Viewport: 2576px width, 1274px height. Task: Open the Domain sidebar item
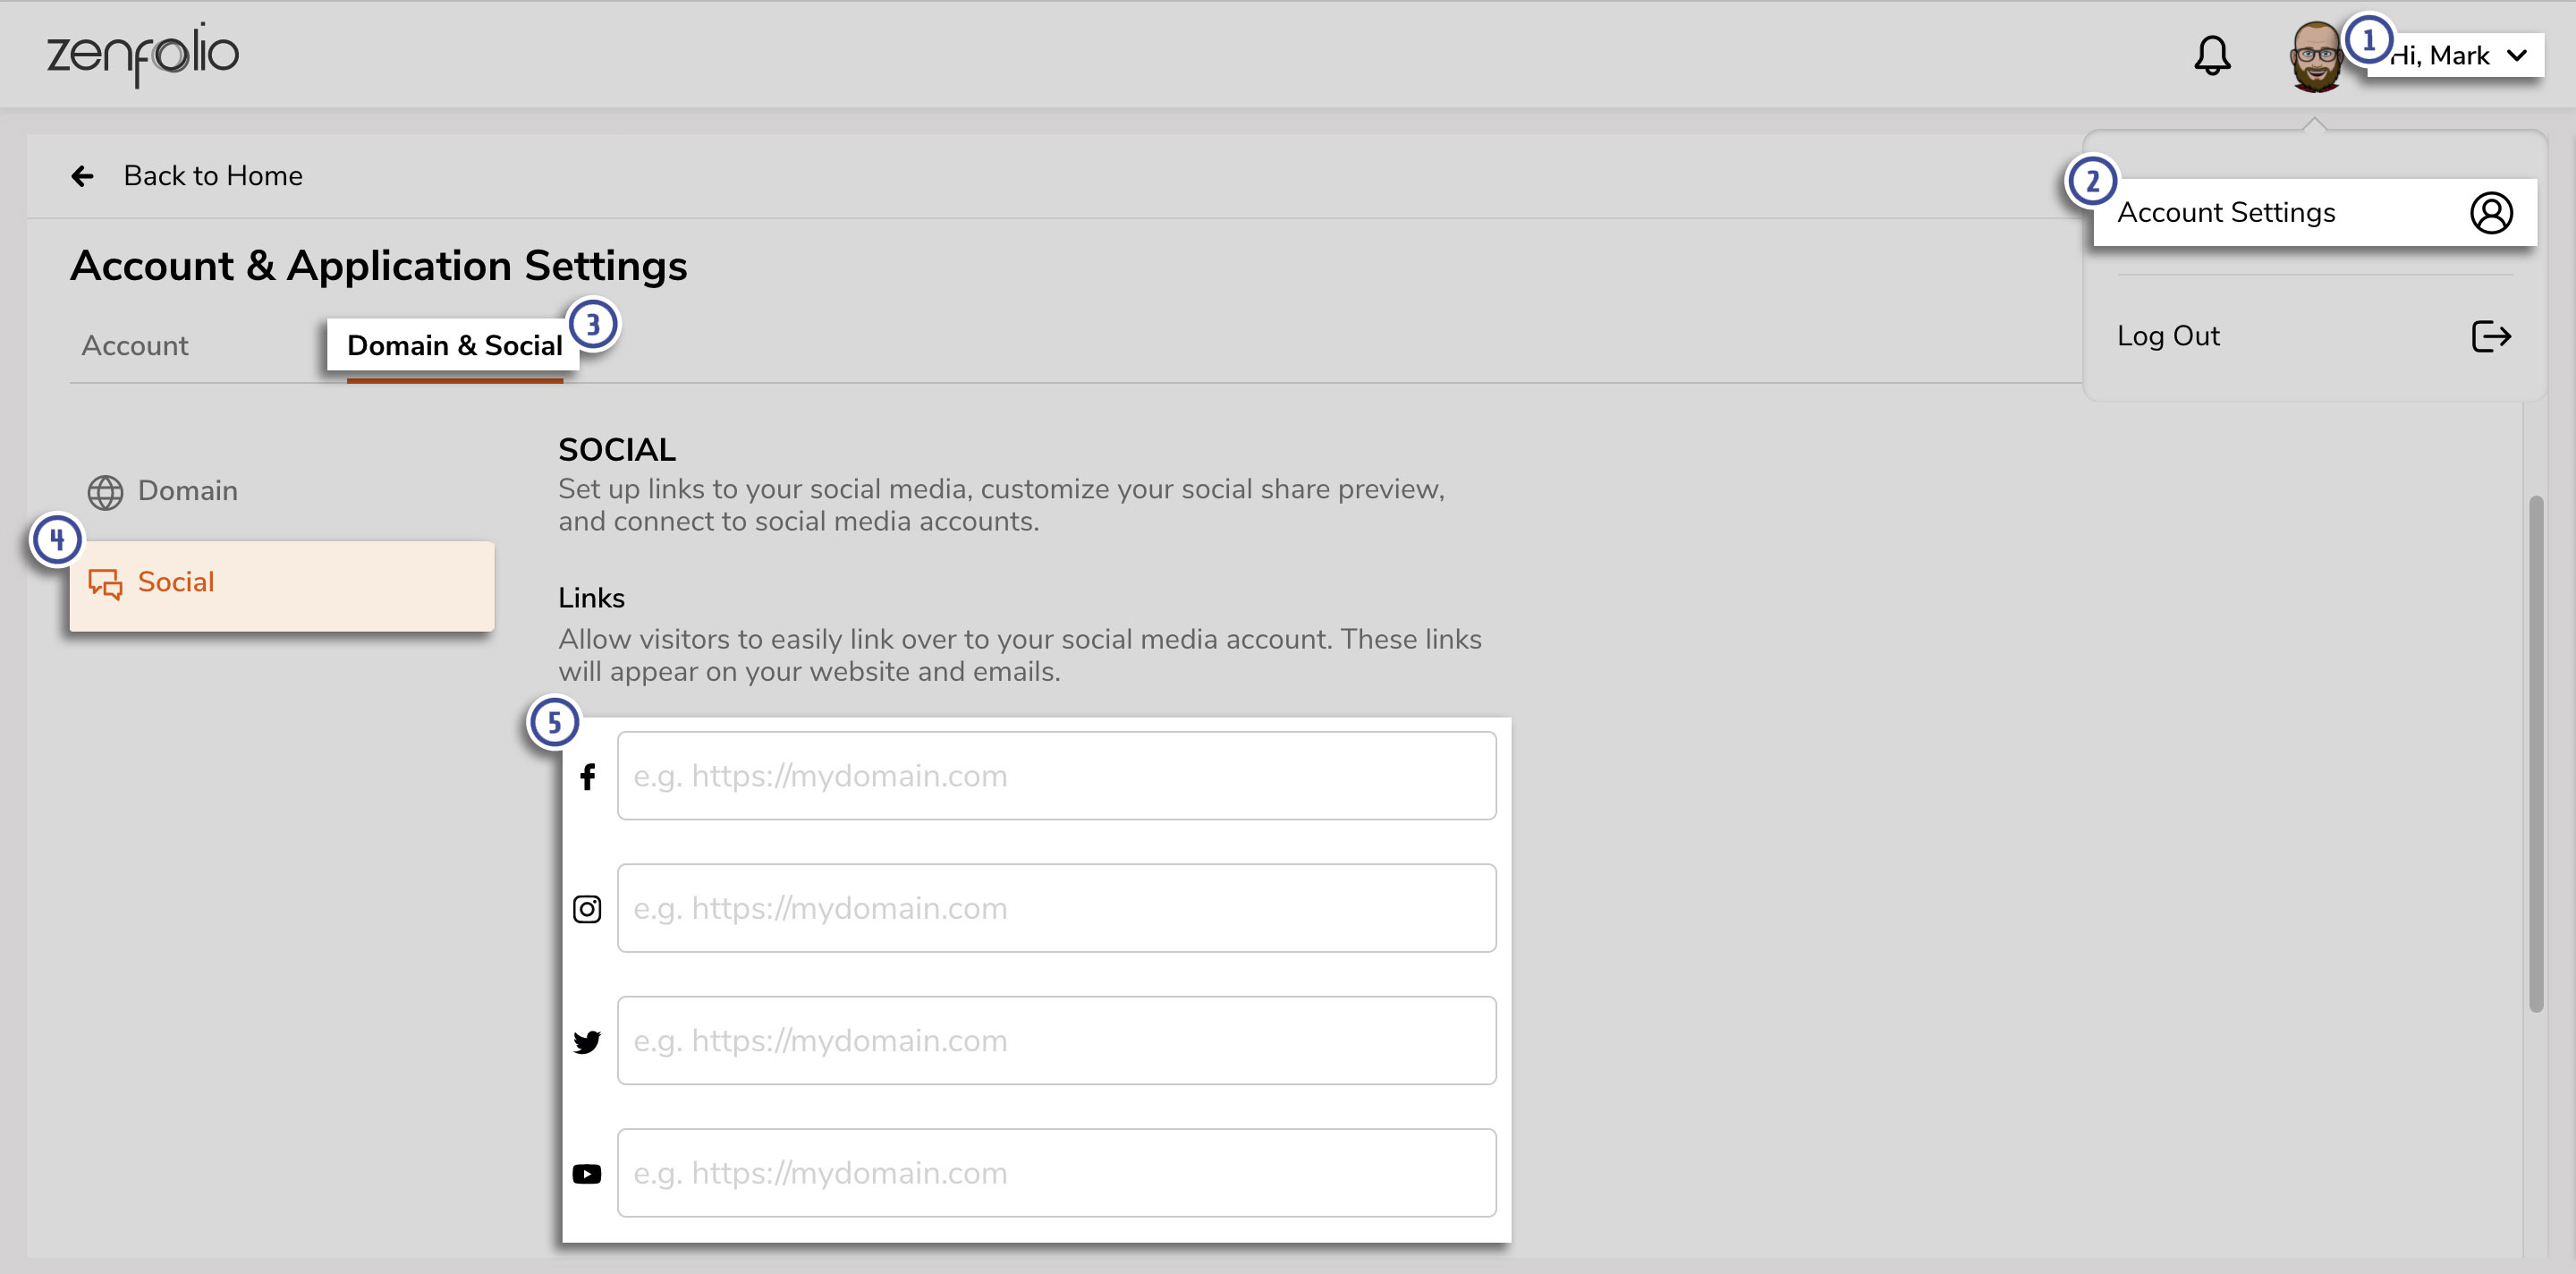tap(187, 491)
